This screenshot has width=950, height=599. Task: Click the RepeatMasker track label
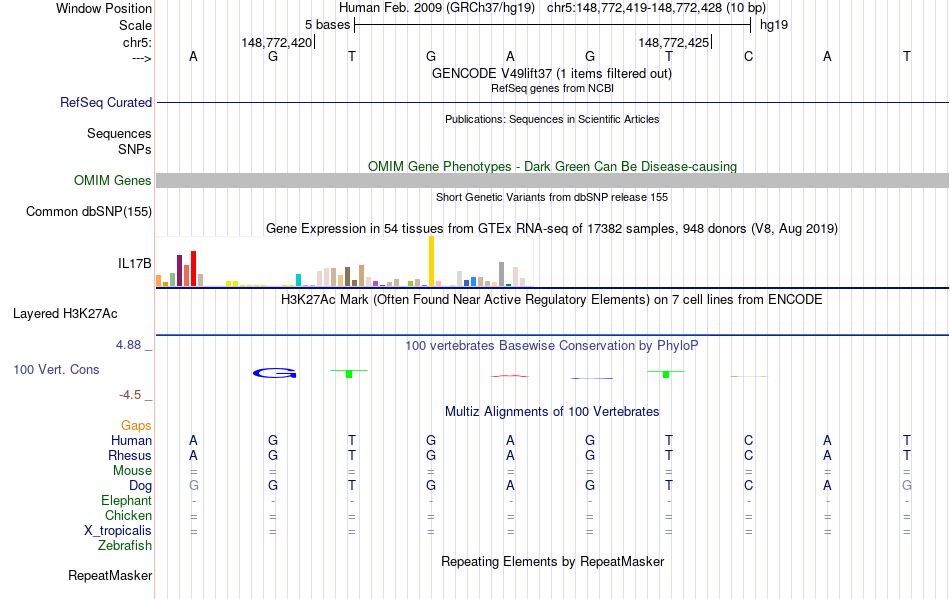tap(110, 575)
